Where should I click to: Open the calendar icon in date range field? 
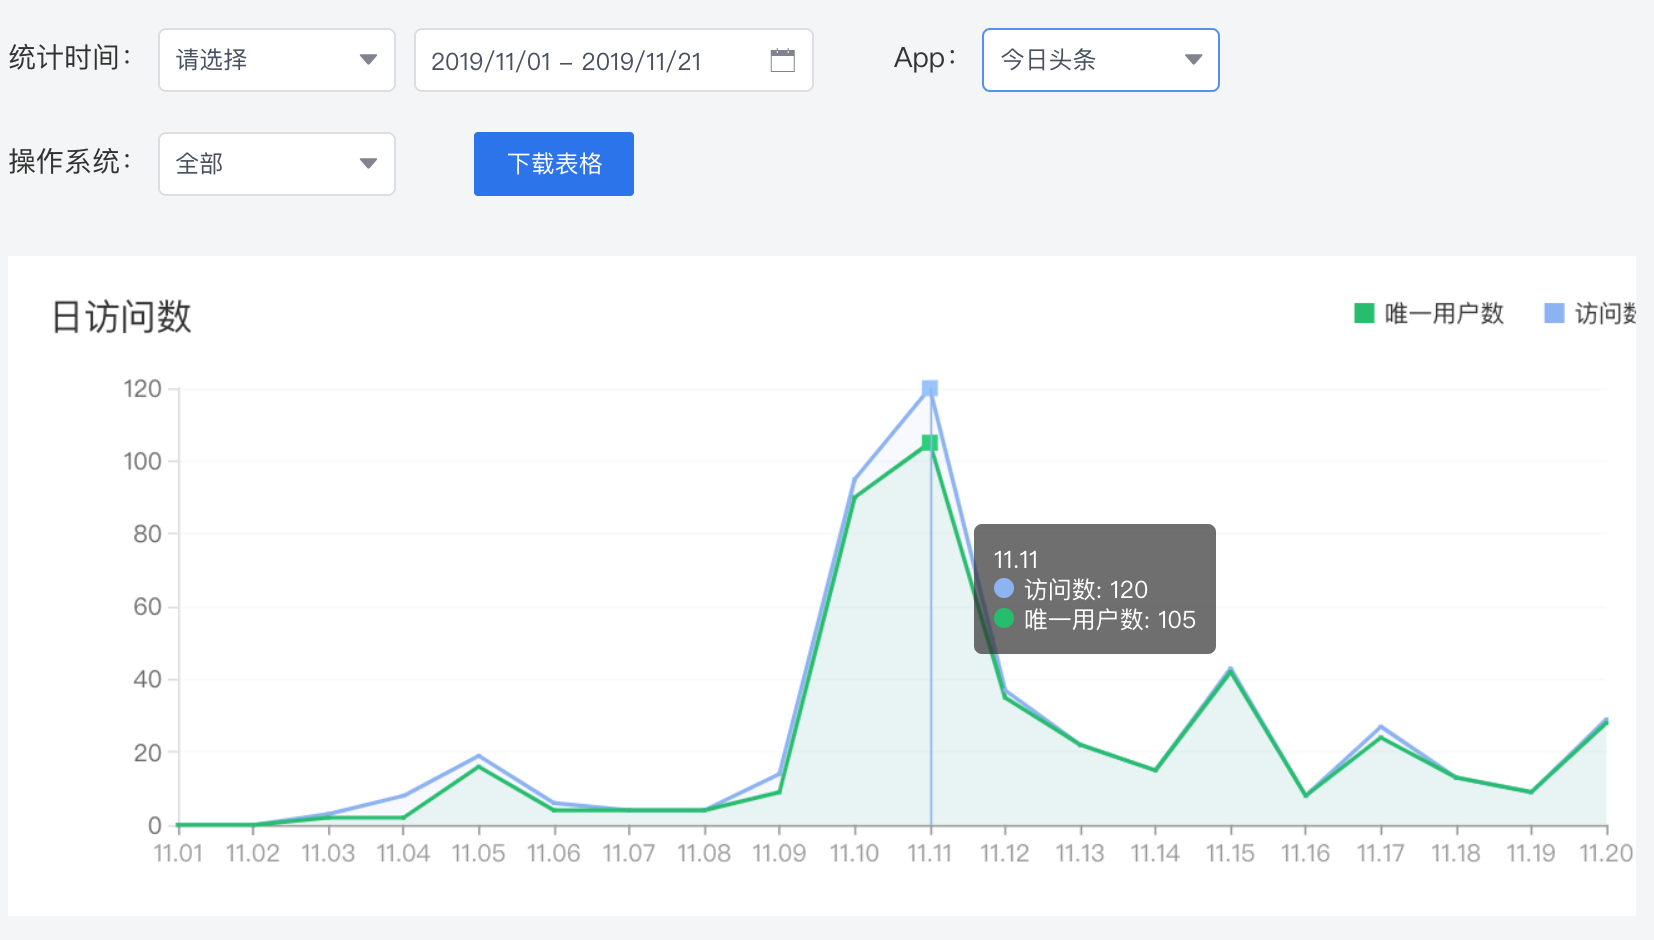(x=783, y=60)
